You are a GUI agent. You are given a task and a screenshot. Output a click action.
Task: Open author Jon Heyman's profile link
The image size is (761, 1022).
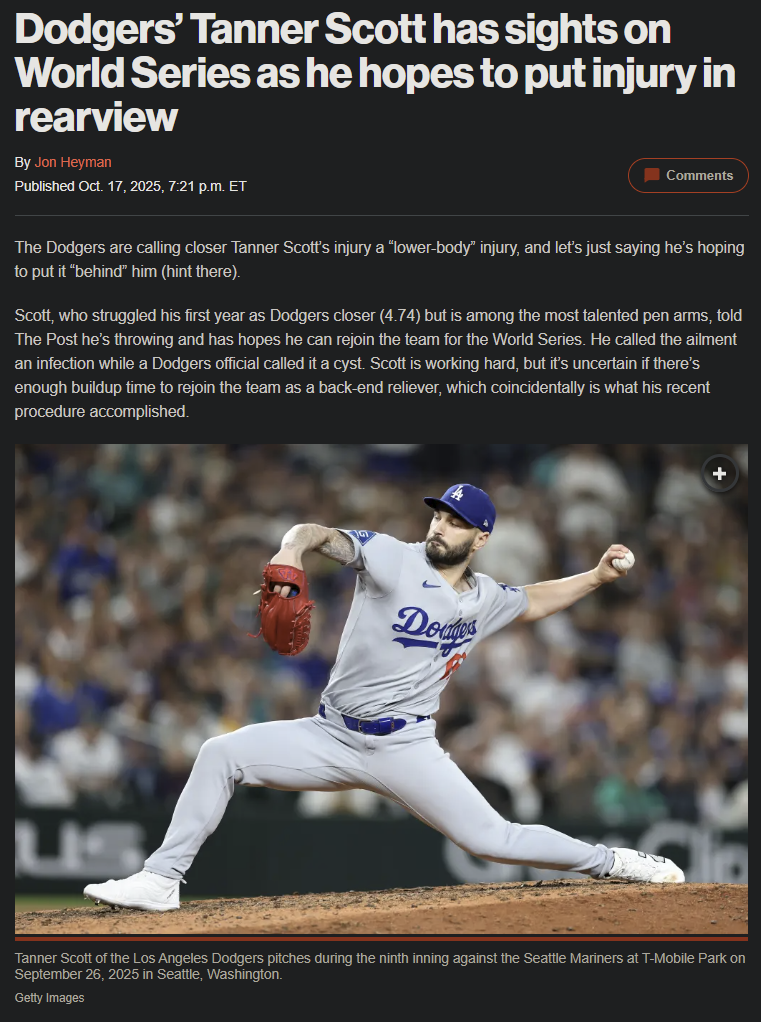point(73,162)
